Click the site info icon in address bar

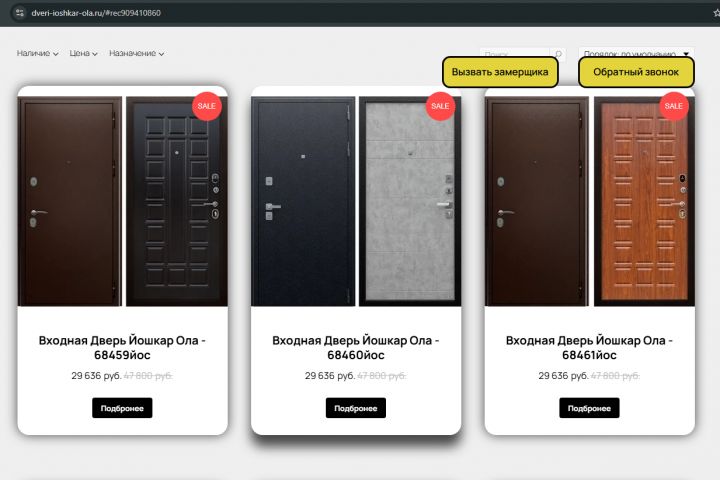(19, 13)
